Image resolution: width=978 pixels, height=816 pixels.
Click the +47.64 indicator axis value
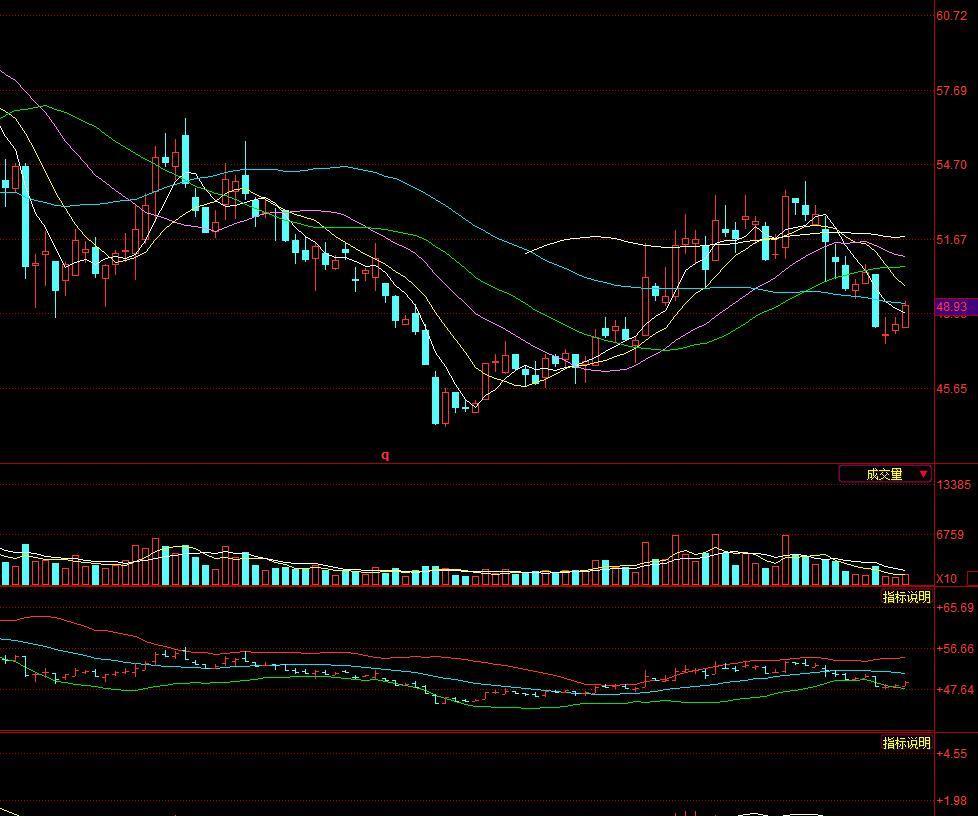[x=955, y=690]
